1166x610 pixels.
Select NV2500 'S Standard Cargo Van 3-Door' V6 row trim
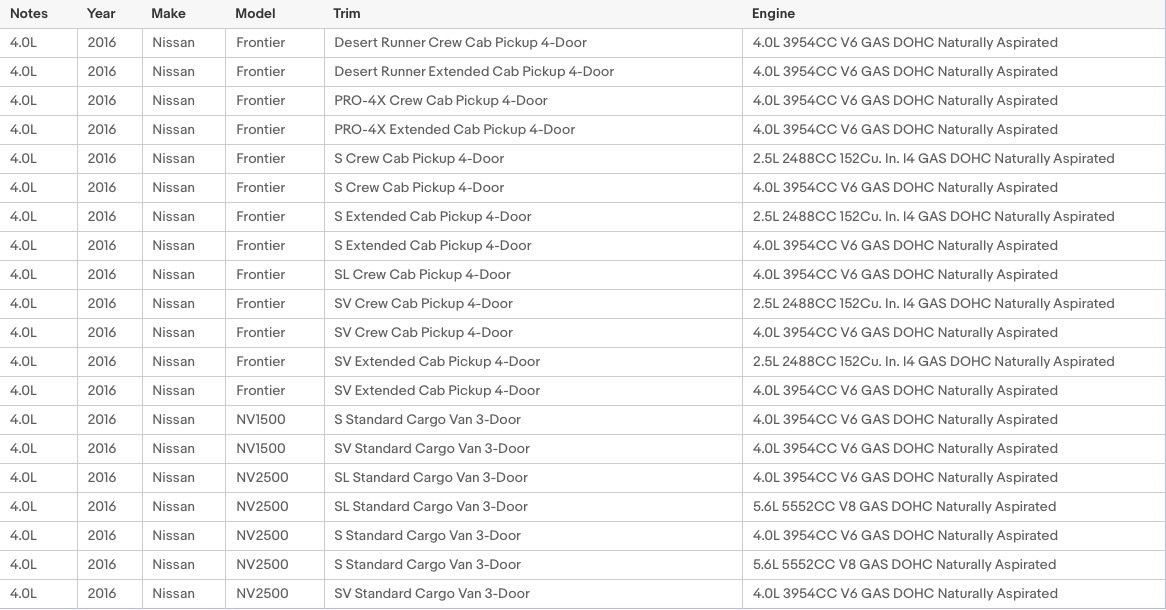[427, 536]
